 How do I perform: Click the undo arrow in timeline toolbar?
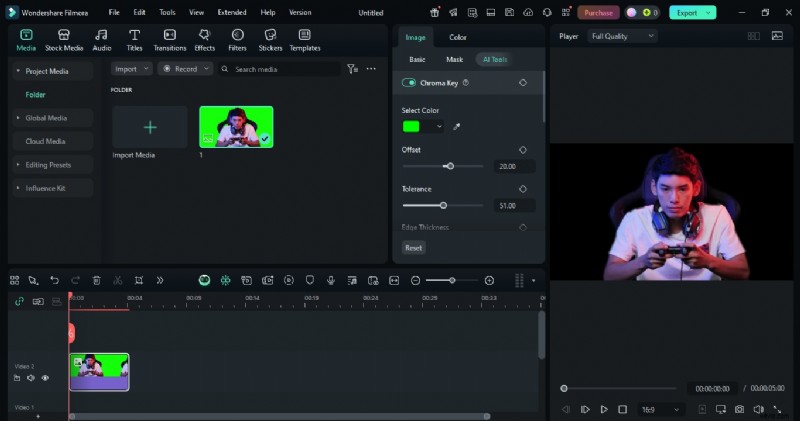point(54,280)
